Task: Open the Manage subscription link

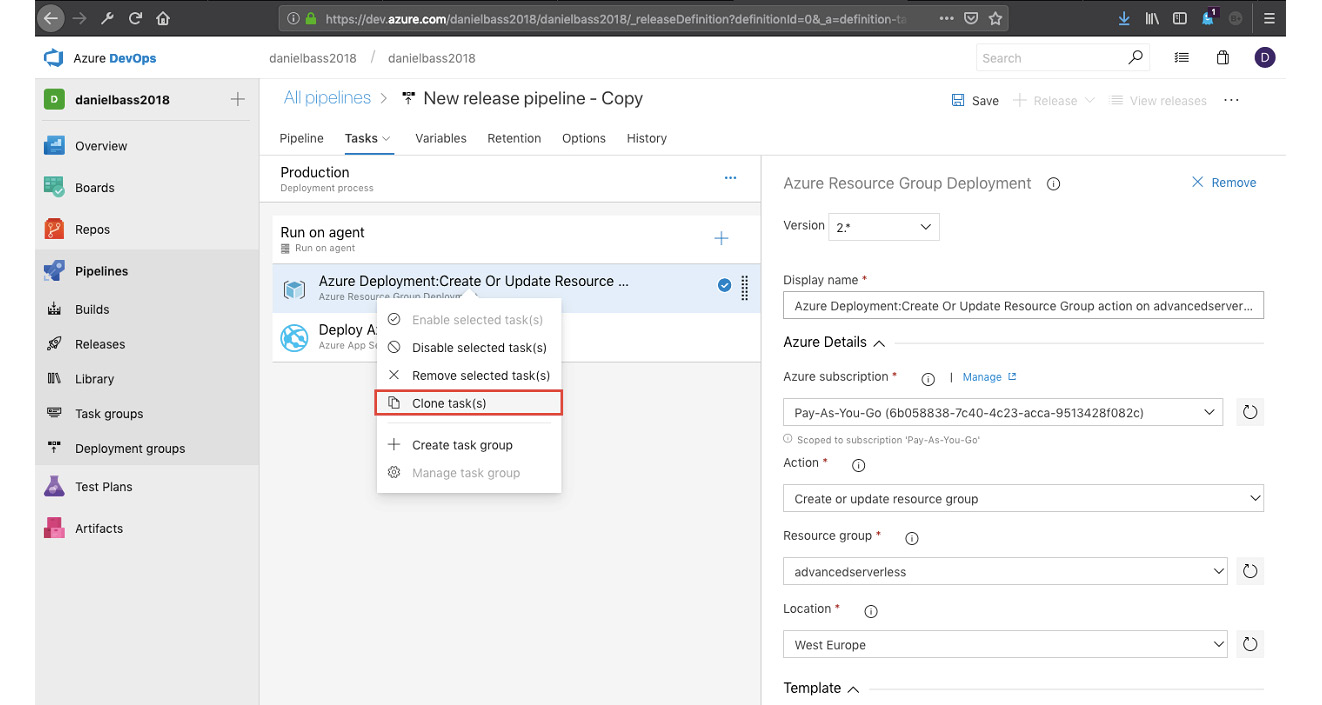Action: pos(989,377)
